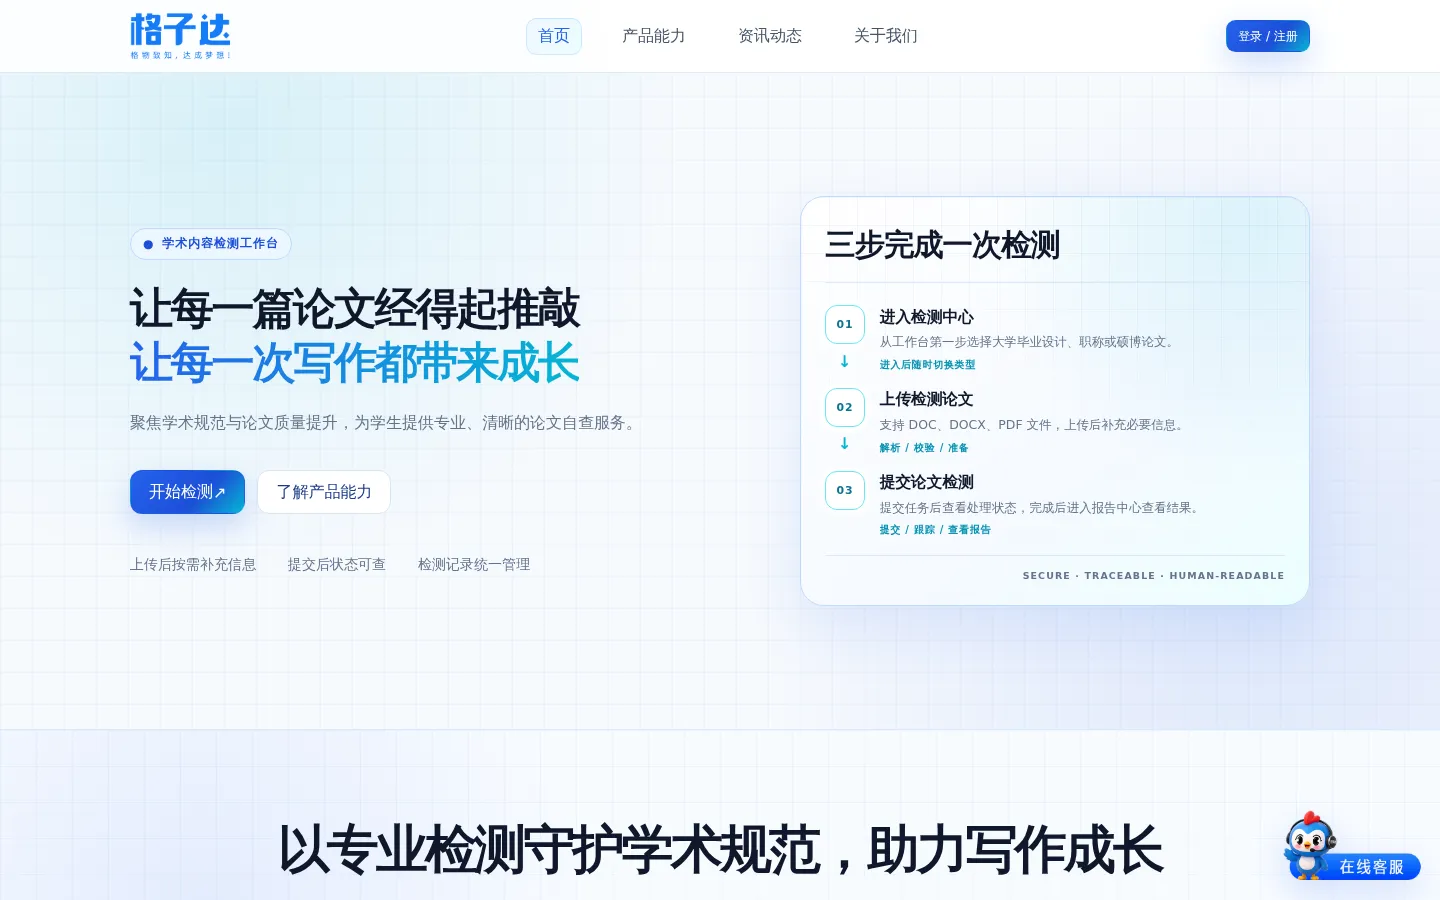
Task: Click the 03 step number badge
Action: coord(845,490)
